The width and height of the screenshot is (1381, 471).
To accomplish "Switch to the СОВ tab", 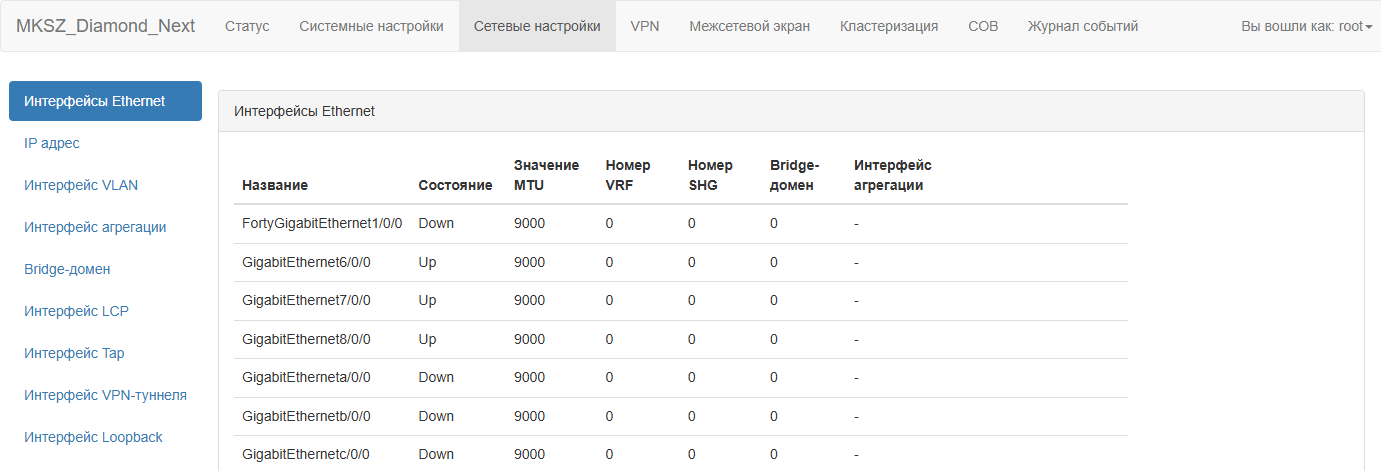I will [983, 26].
